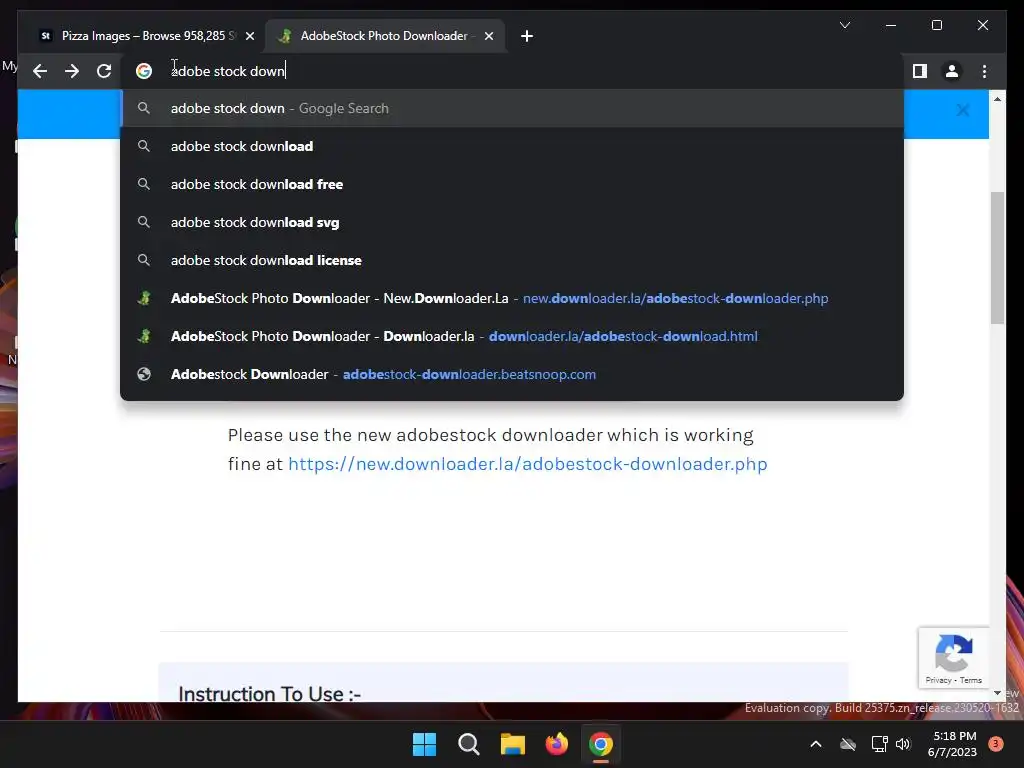Reload the current page

click(x=104, y=71)
